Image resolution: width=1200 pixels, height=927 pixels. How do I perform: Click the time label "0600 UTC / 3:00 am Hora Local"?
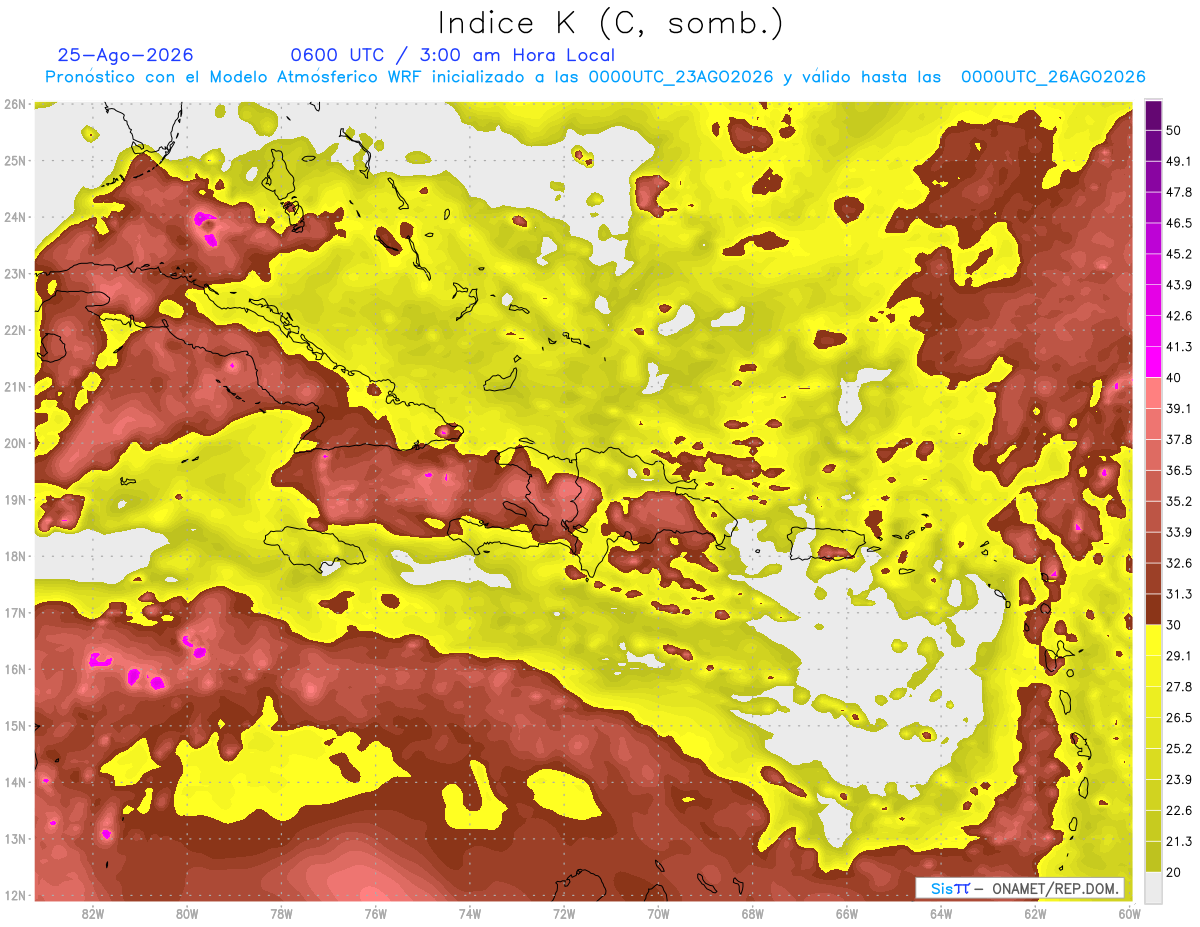point(452,55)
